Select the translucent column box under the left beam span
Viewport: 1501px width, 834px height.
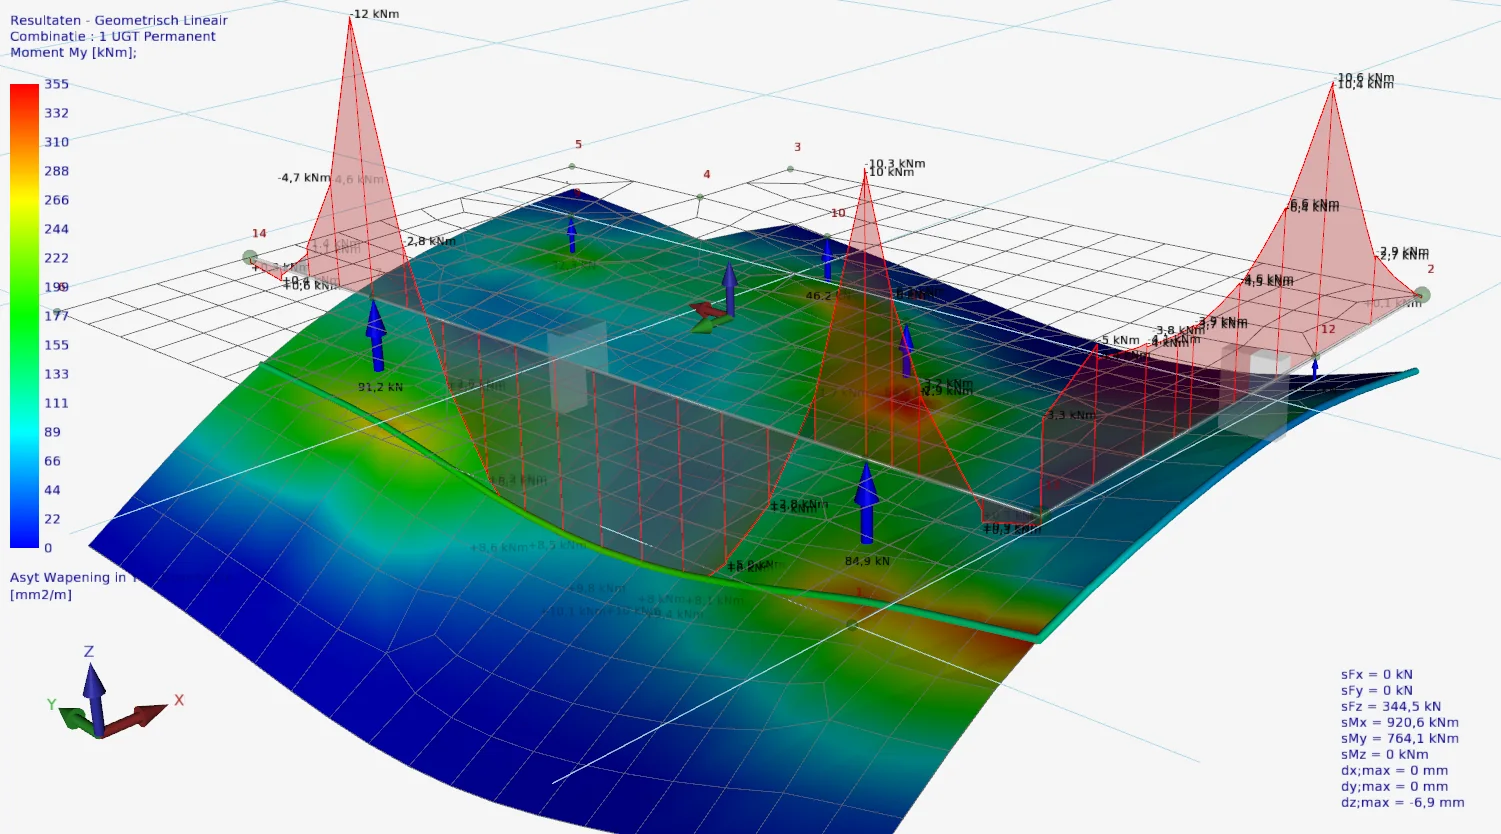point(577,366)
